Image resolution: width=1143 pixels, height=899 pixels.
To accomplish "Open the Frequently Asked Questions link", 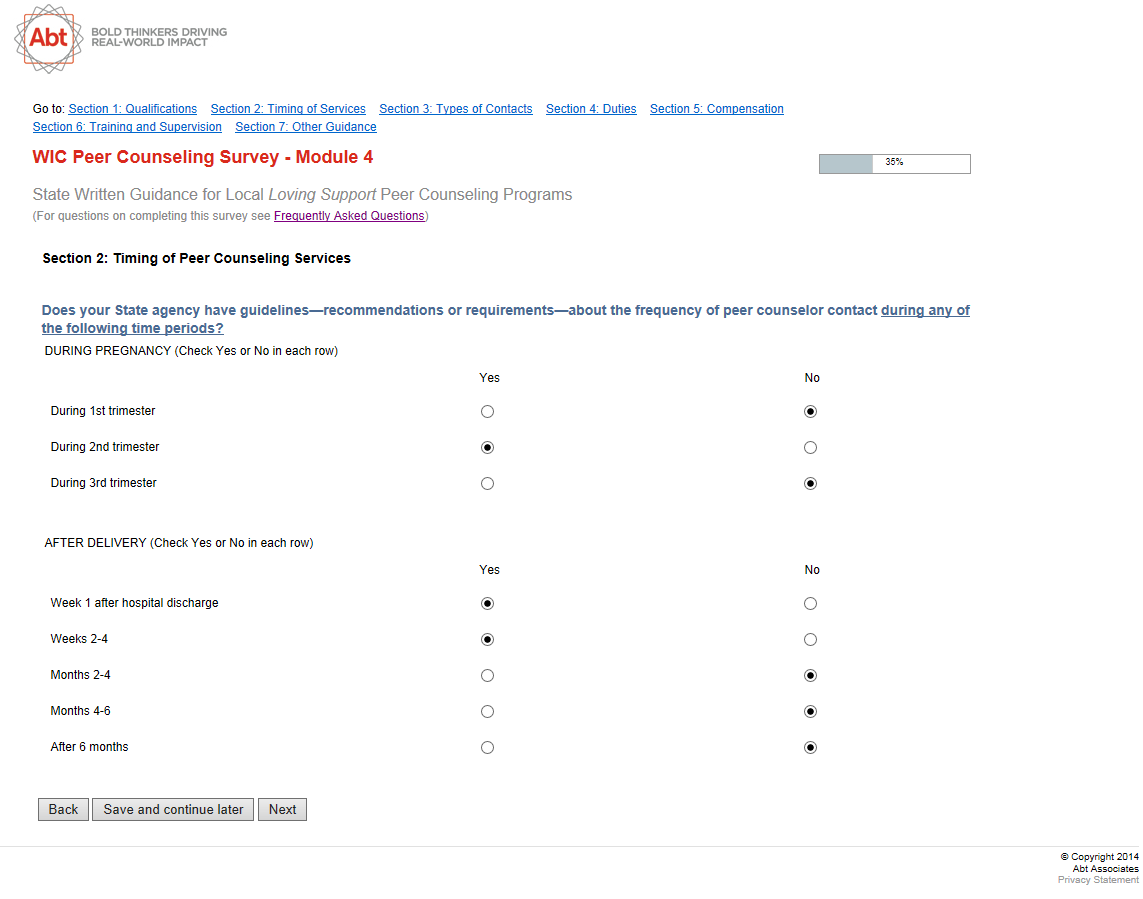I will click(349, 216).
